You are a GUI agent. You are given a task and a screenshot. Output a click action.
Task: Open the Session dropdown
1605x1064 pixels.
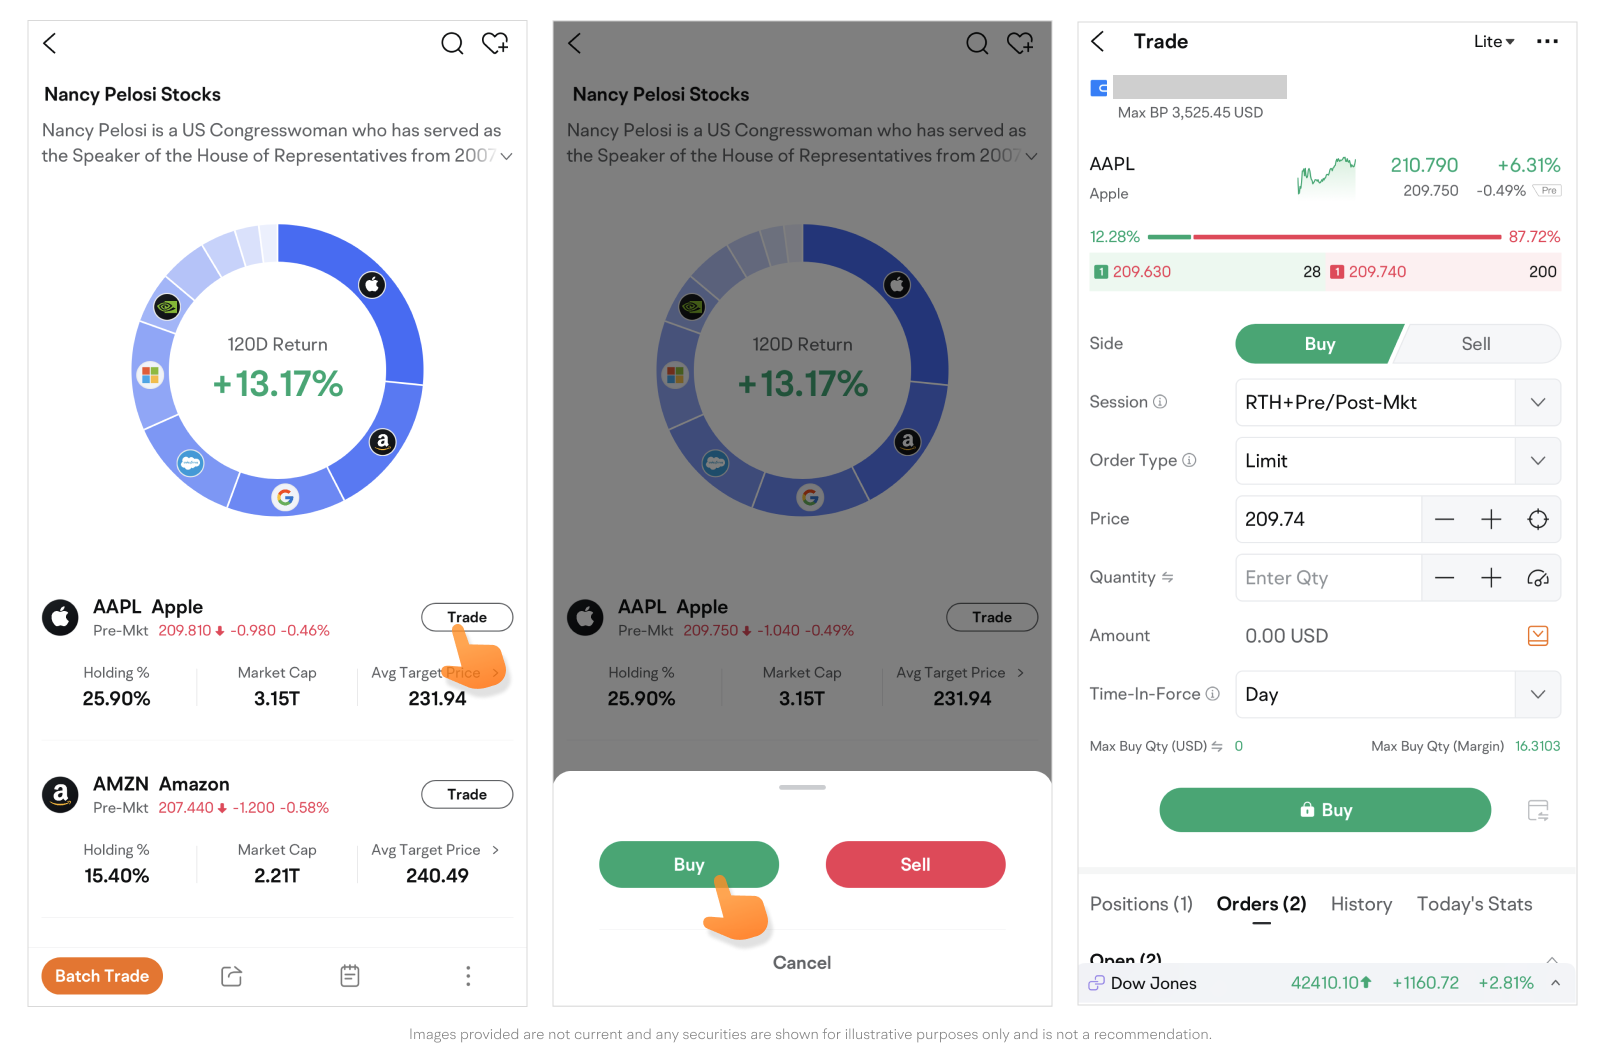click(x=1397, y=402)
